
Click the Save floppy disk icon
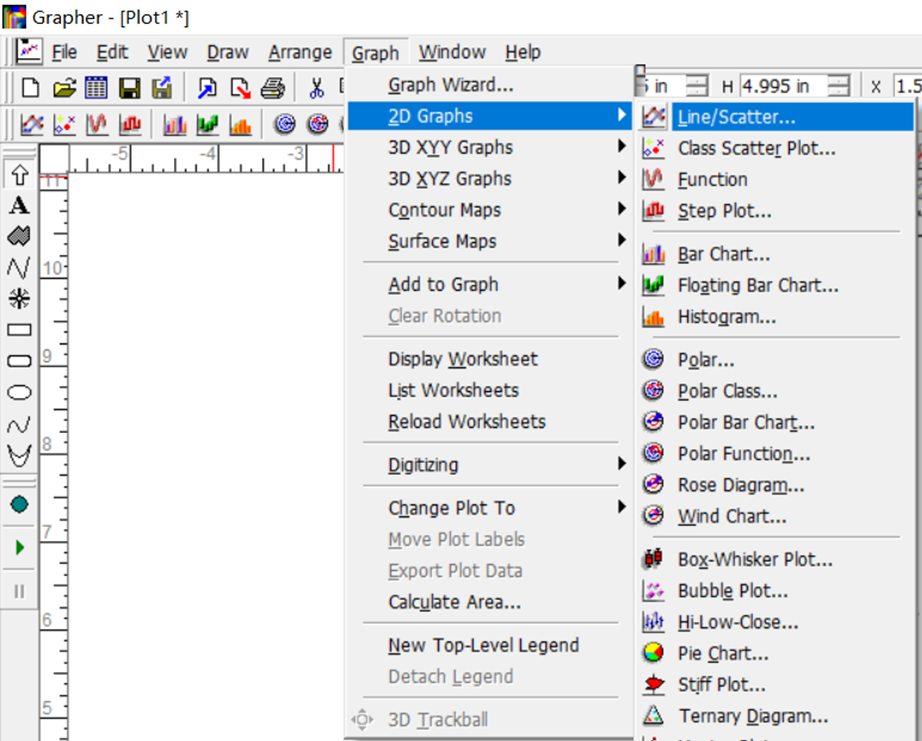[129, 88]
